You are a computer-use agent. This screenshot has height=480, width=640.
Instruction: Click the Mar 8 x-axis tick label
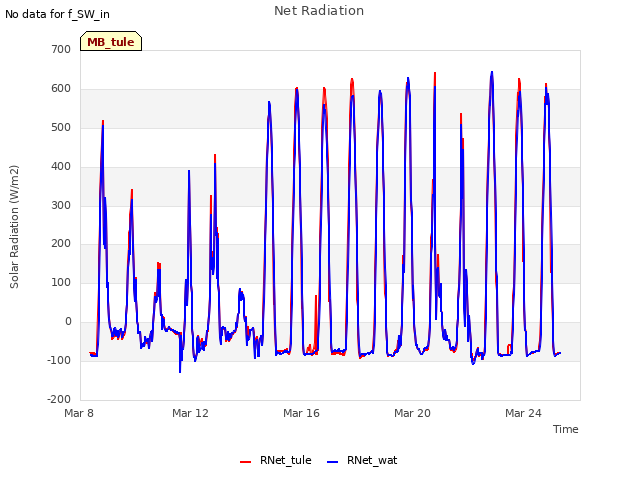coord(79,413)
